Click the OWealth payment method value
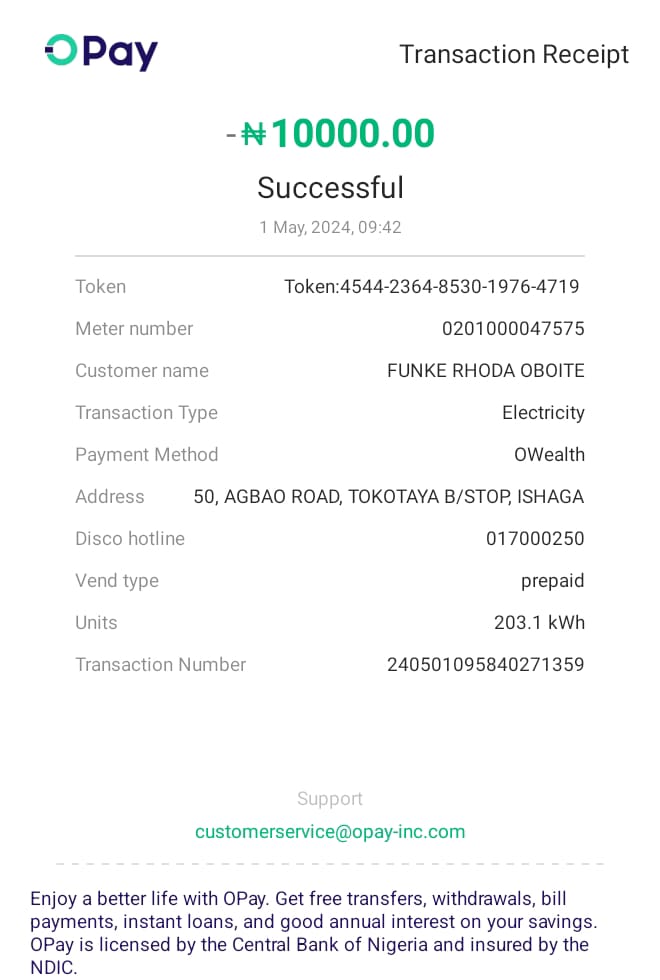660x980 pixels. pos(549,455)
